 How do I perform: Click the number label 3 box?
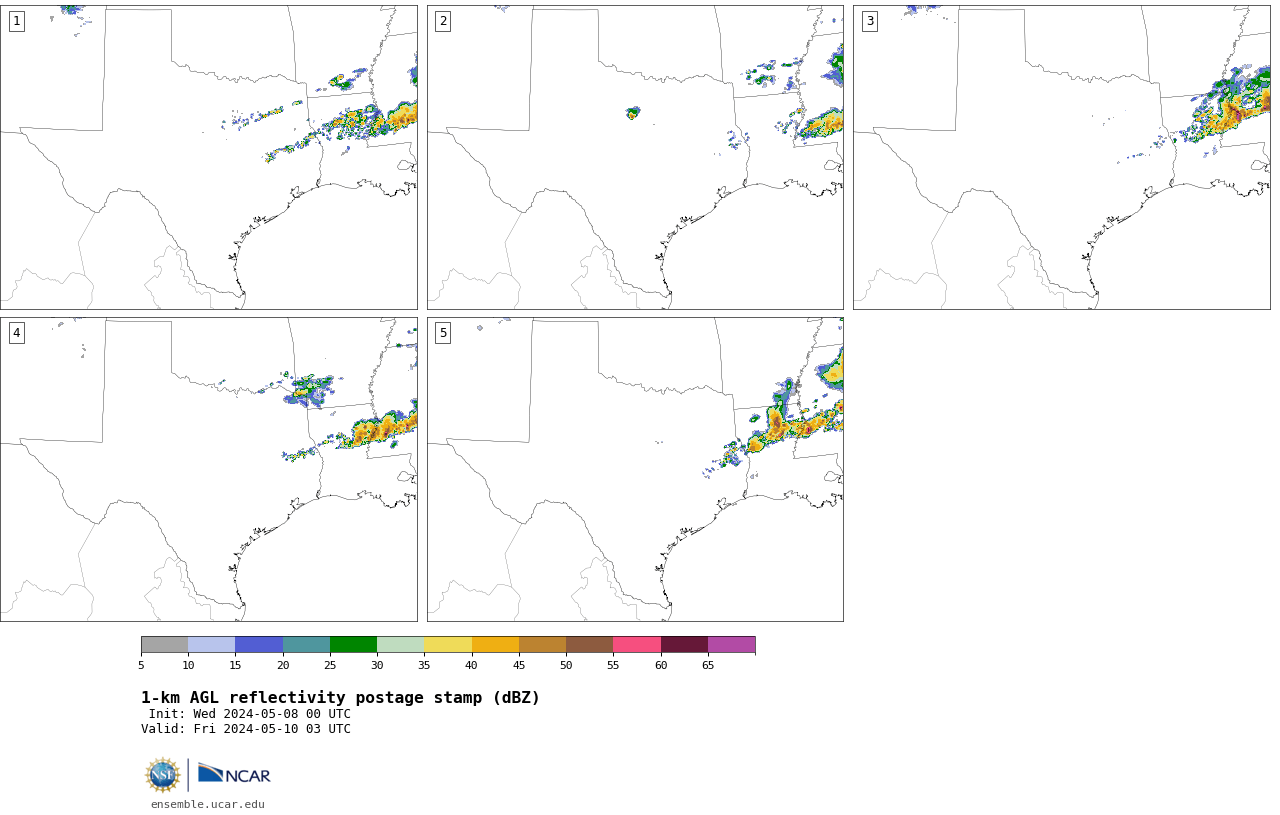click(x=870, y=21)
